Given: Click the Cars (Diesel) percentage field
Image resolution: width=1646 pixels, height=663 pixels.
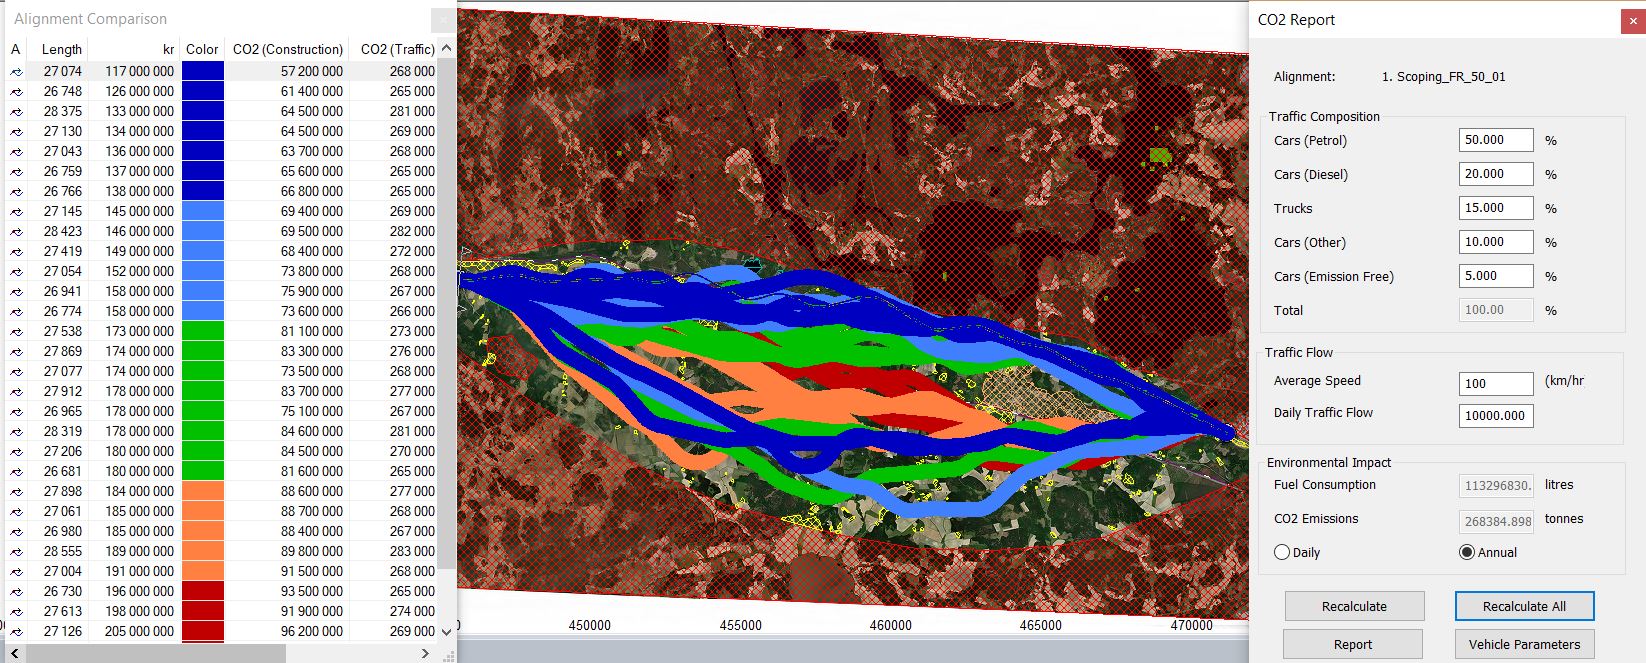Looking at the screenshot, I should tap(1496, 174).
